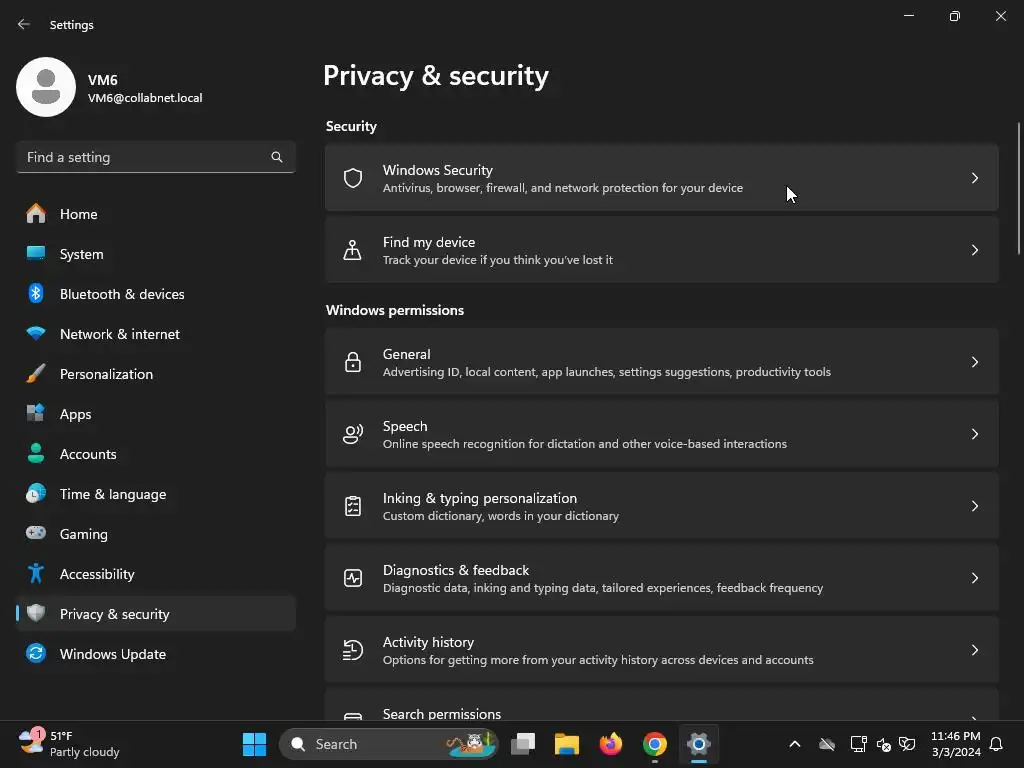Click the Time & language clock icon

36,494
